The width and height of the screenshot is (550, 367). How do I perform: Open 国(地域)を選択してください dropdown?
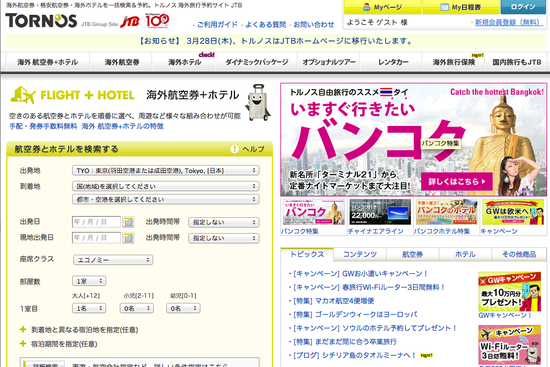click(166, 186)
